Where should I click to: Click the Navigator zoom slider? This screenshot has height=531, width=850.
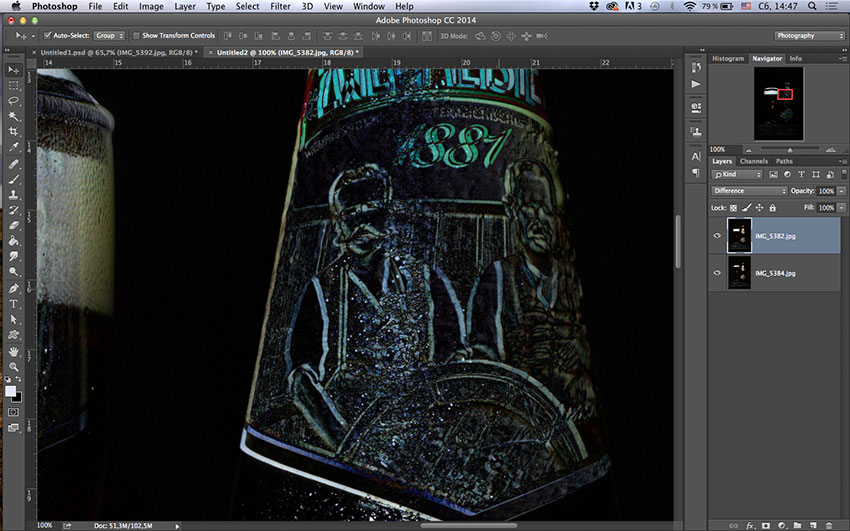point(790,150)
